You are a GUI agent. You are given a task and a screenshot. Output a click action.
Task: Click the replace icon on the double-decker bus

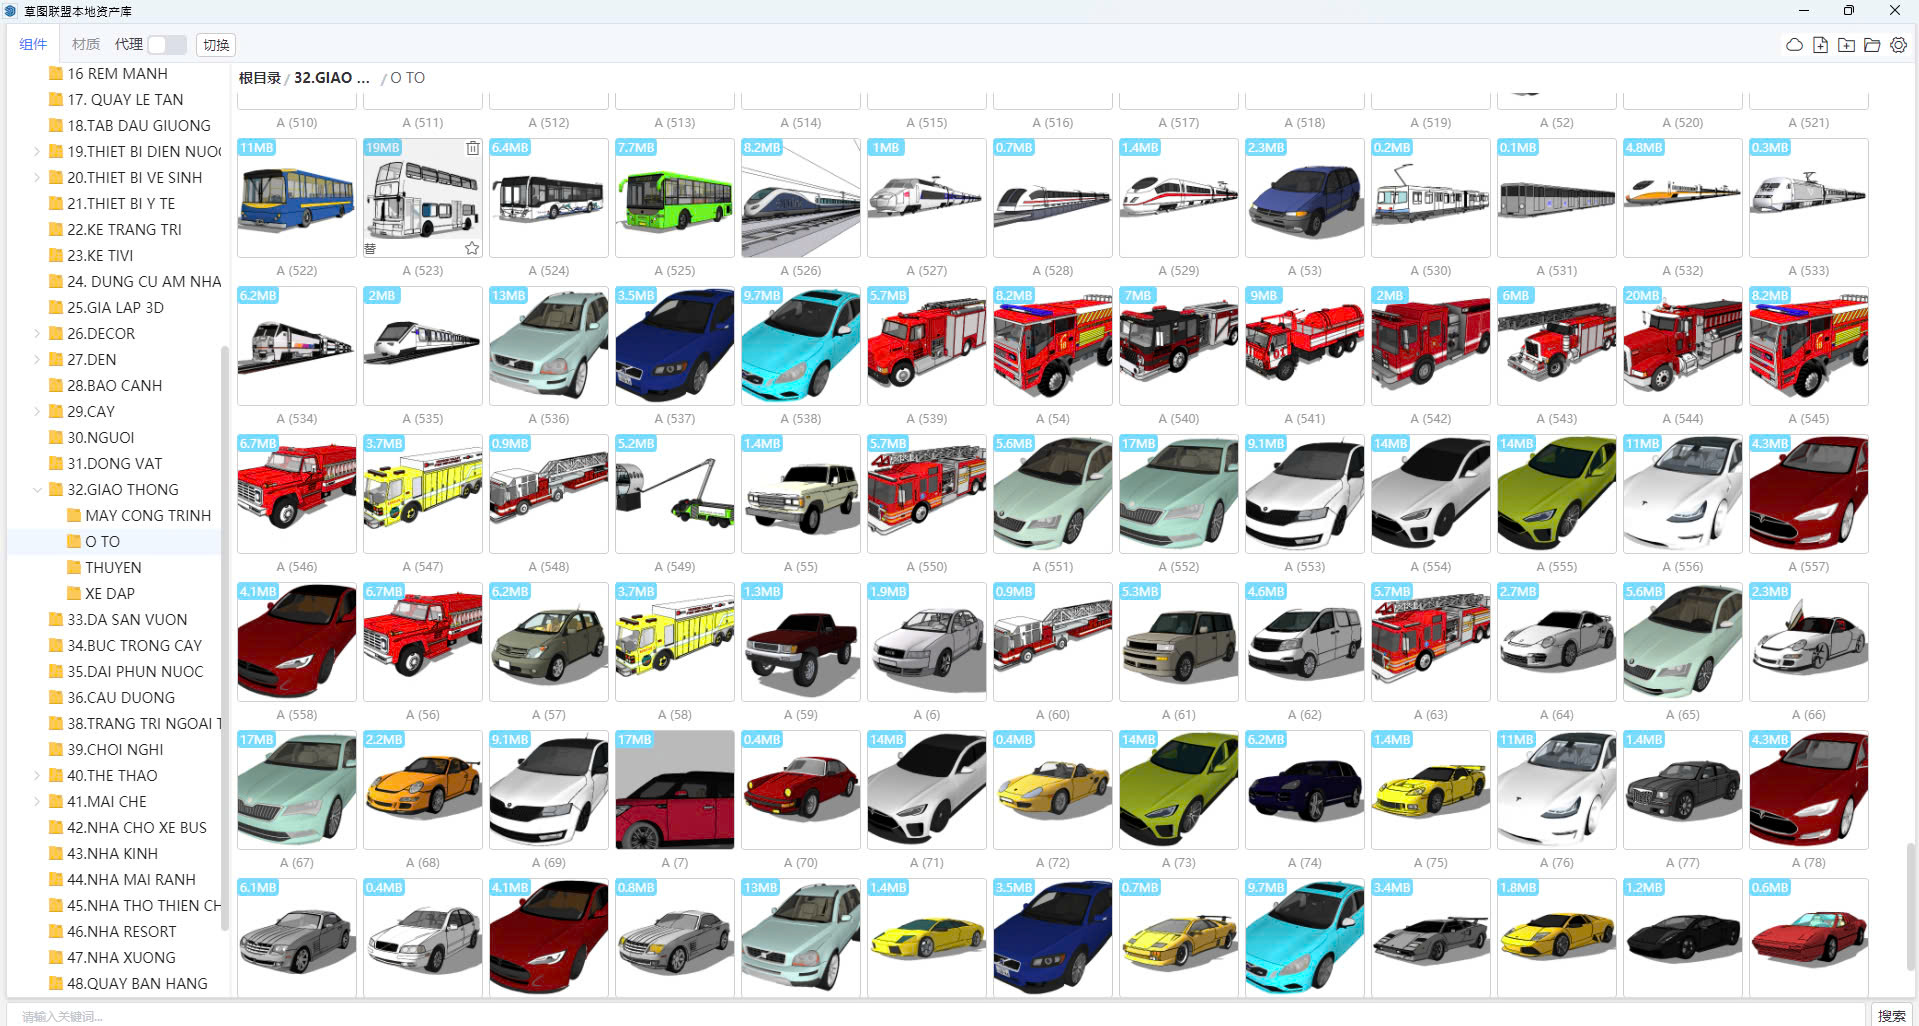pos(370,248)
